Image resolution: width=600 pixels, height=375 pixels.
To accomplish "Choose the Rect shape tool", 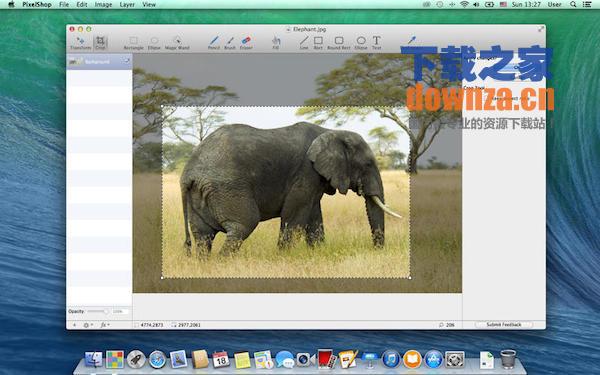I will pos(318,43).
